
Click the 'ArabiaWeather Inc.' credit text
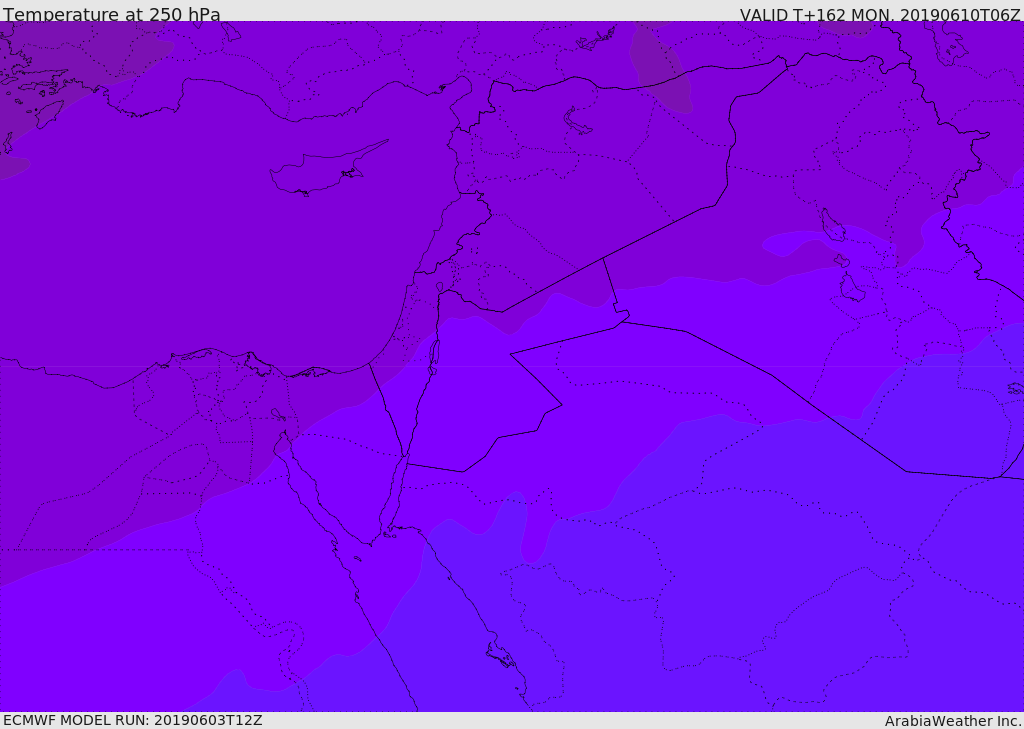click(x=953, y=721)
